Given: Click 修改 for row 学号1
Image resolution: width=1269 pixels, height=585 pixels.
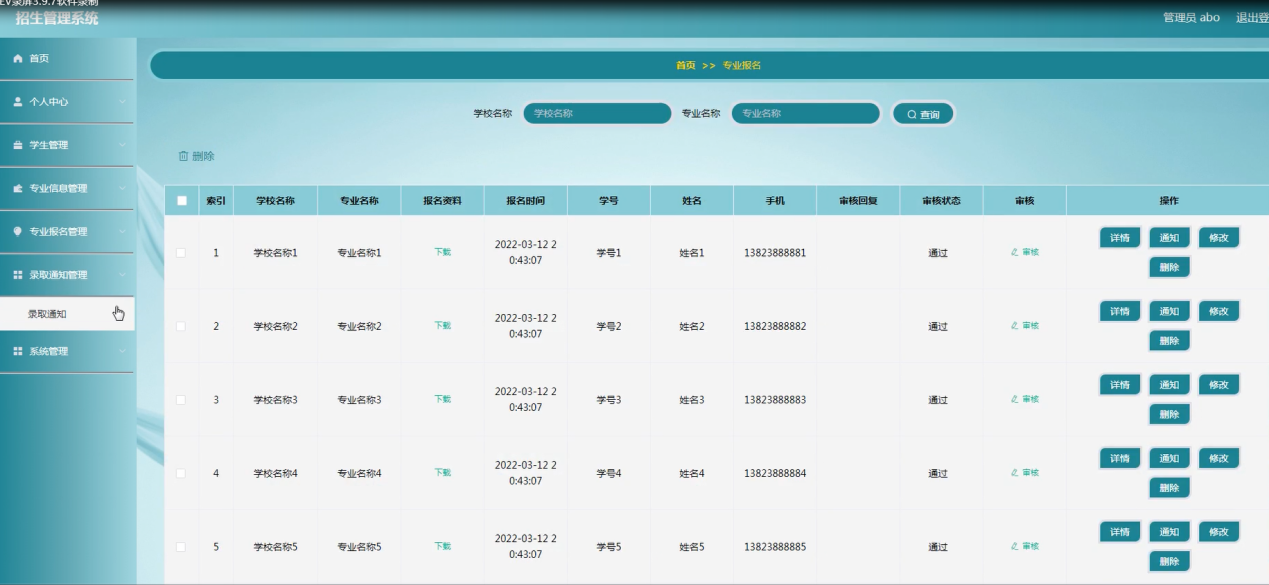Looking at the screenshot, I should pyautogui.click(x=1218, y=238).
